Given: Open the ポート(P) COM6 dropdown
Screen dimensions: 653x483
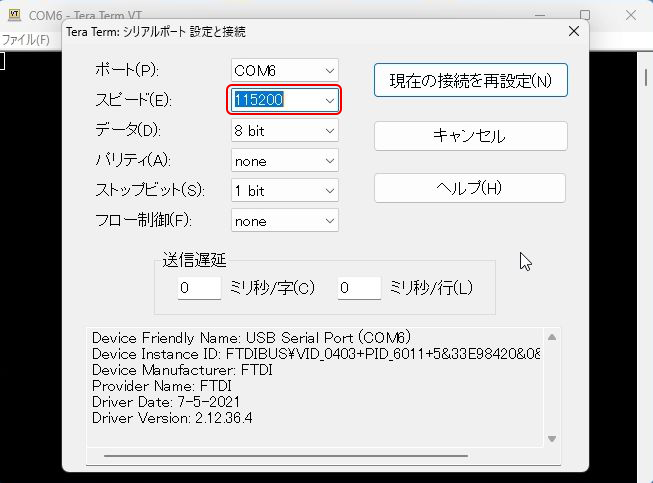Looking at the screenshot, I should [285, 70].
